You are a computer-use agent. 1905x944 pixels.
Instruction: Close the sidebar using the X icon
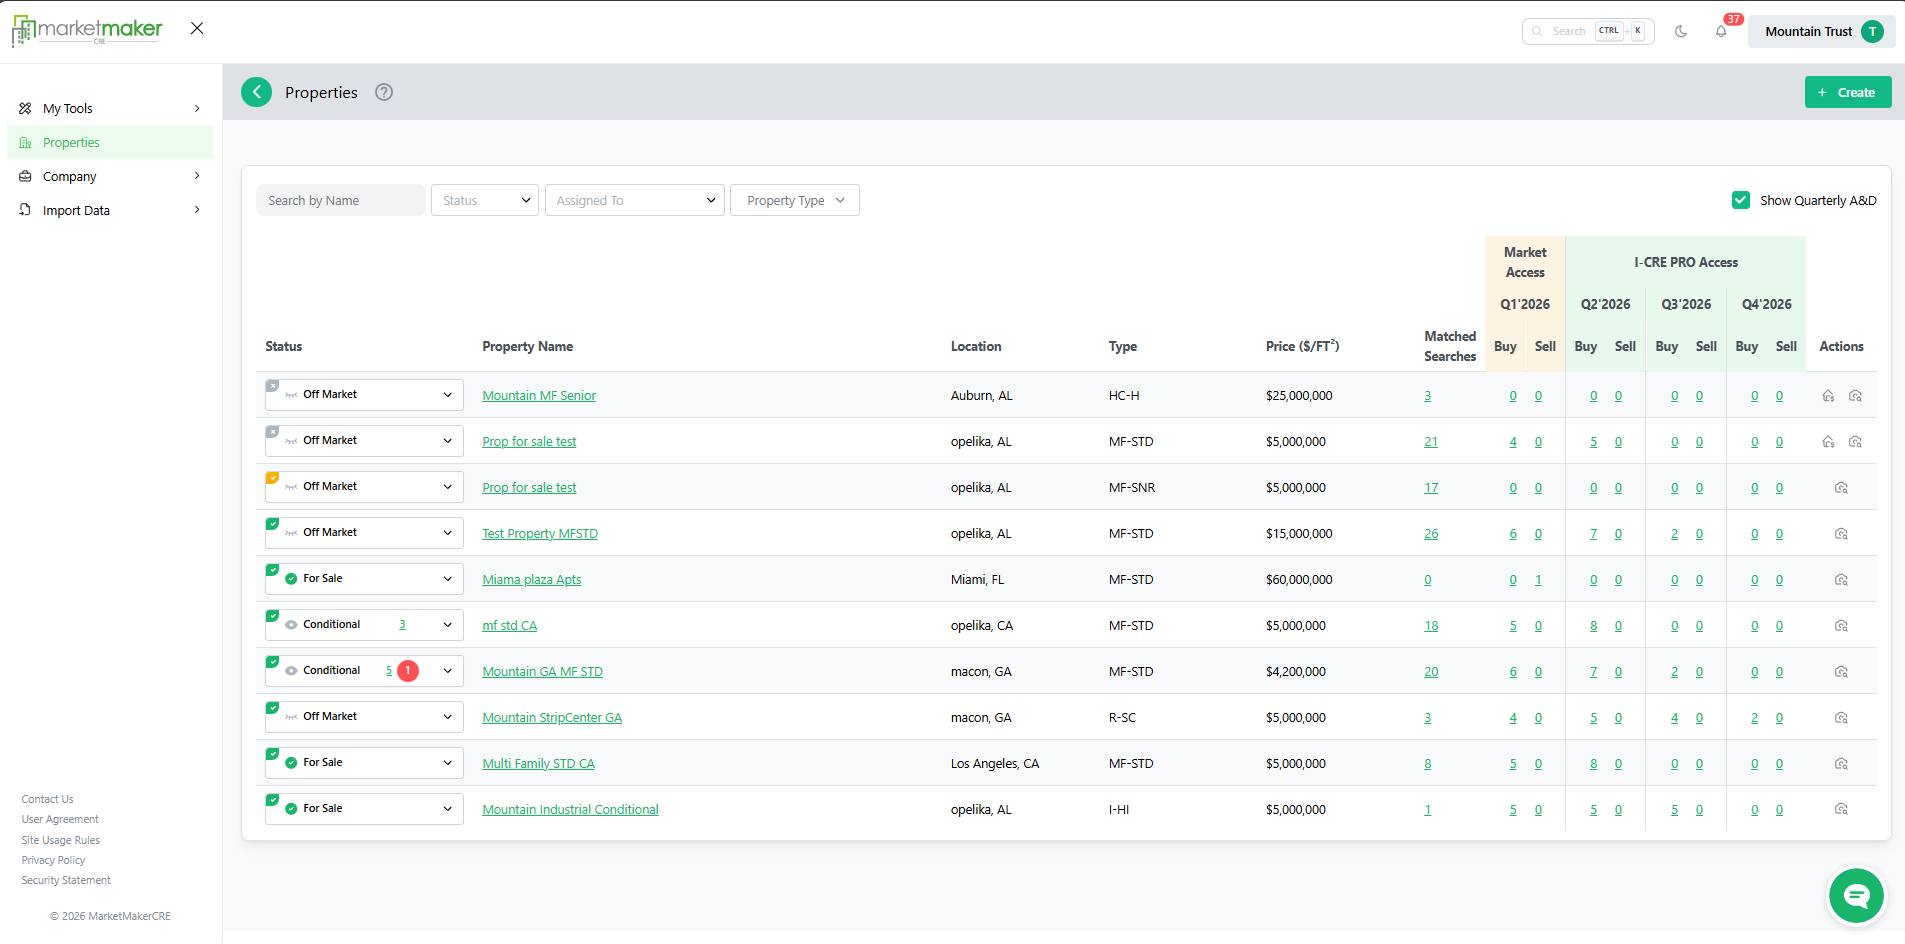[x=197, y=28]
